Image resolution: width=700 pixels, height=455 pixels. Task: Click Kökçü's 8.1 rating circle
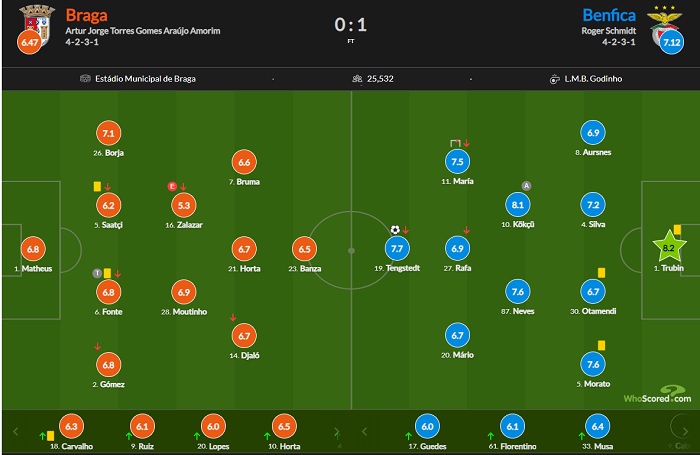tap(518, 205)
